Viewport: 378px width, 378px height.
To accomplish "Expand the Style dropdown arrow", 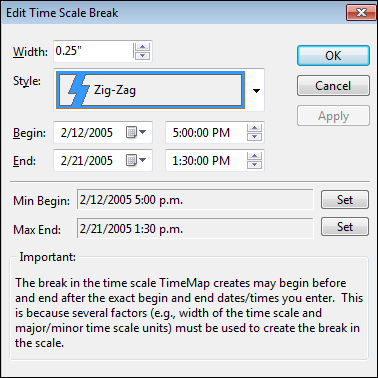I will click(256, 91).
